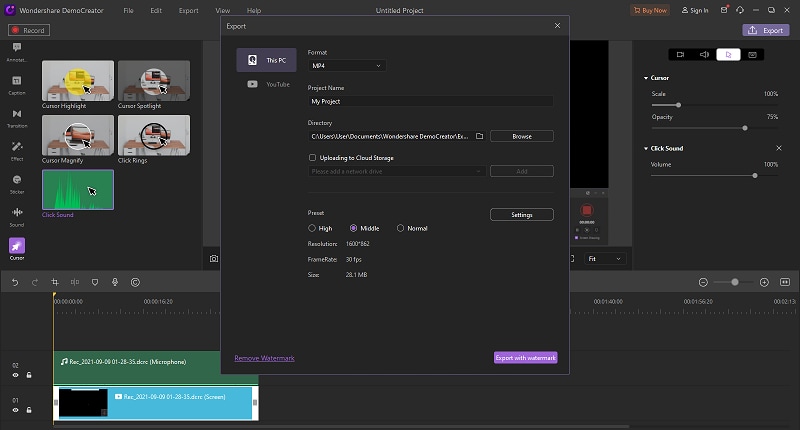
Task: Open preset Settings button
Action: pos(522,215)
